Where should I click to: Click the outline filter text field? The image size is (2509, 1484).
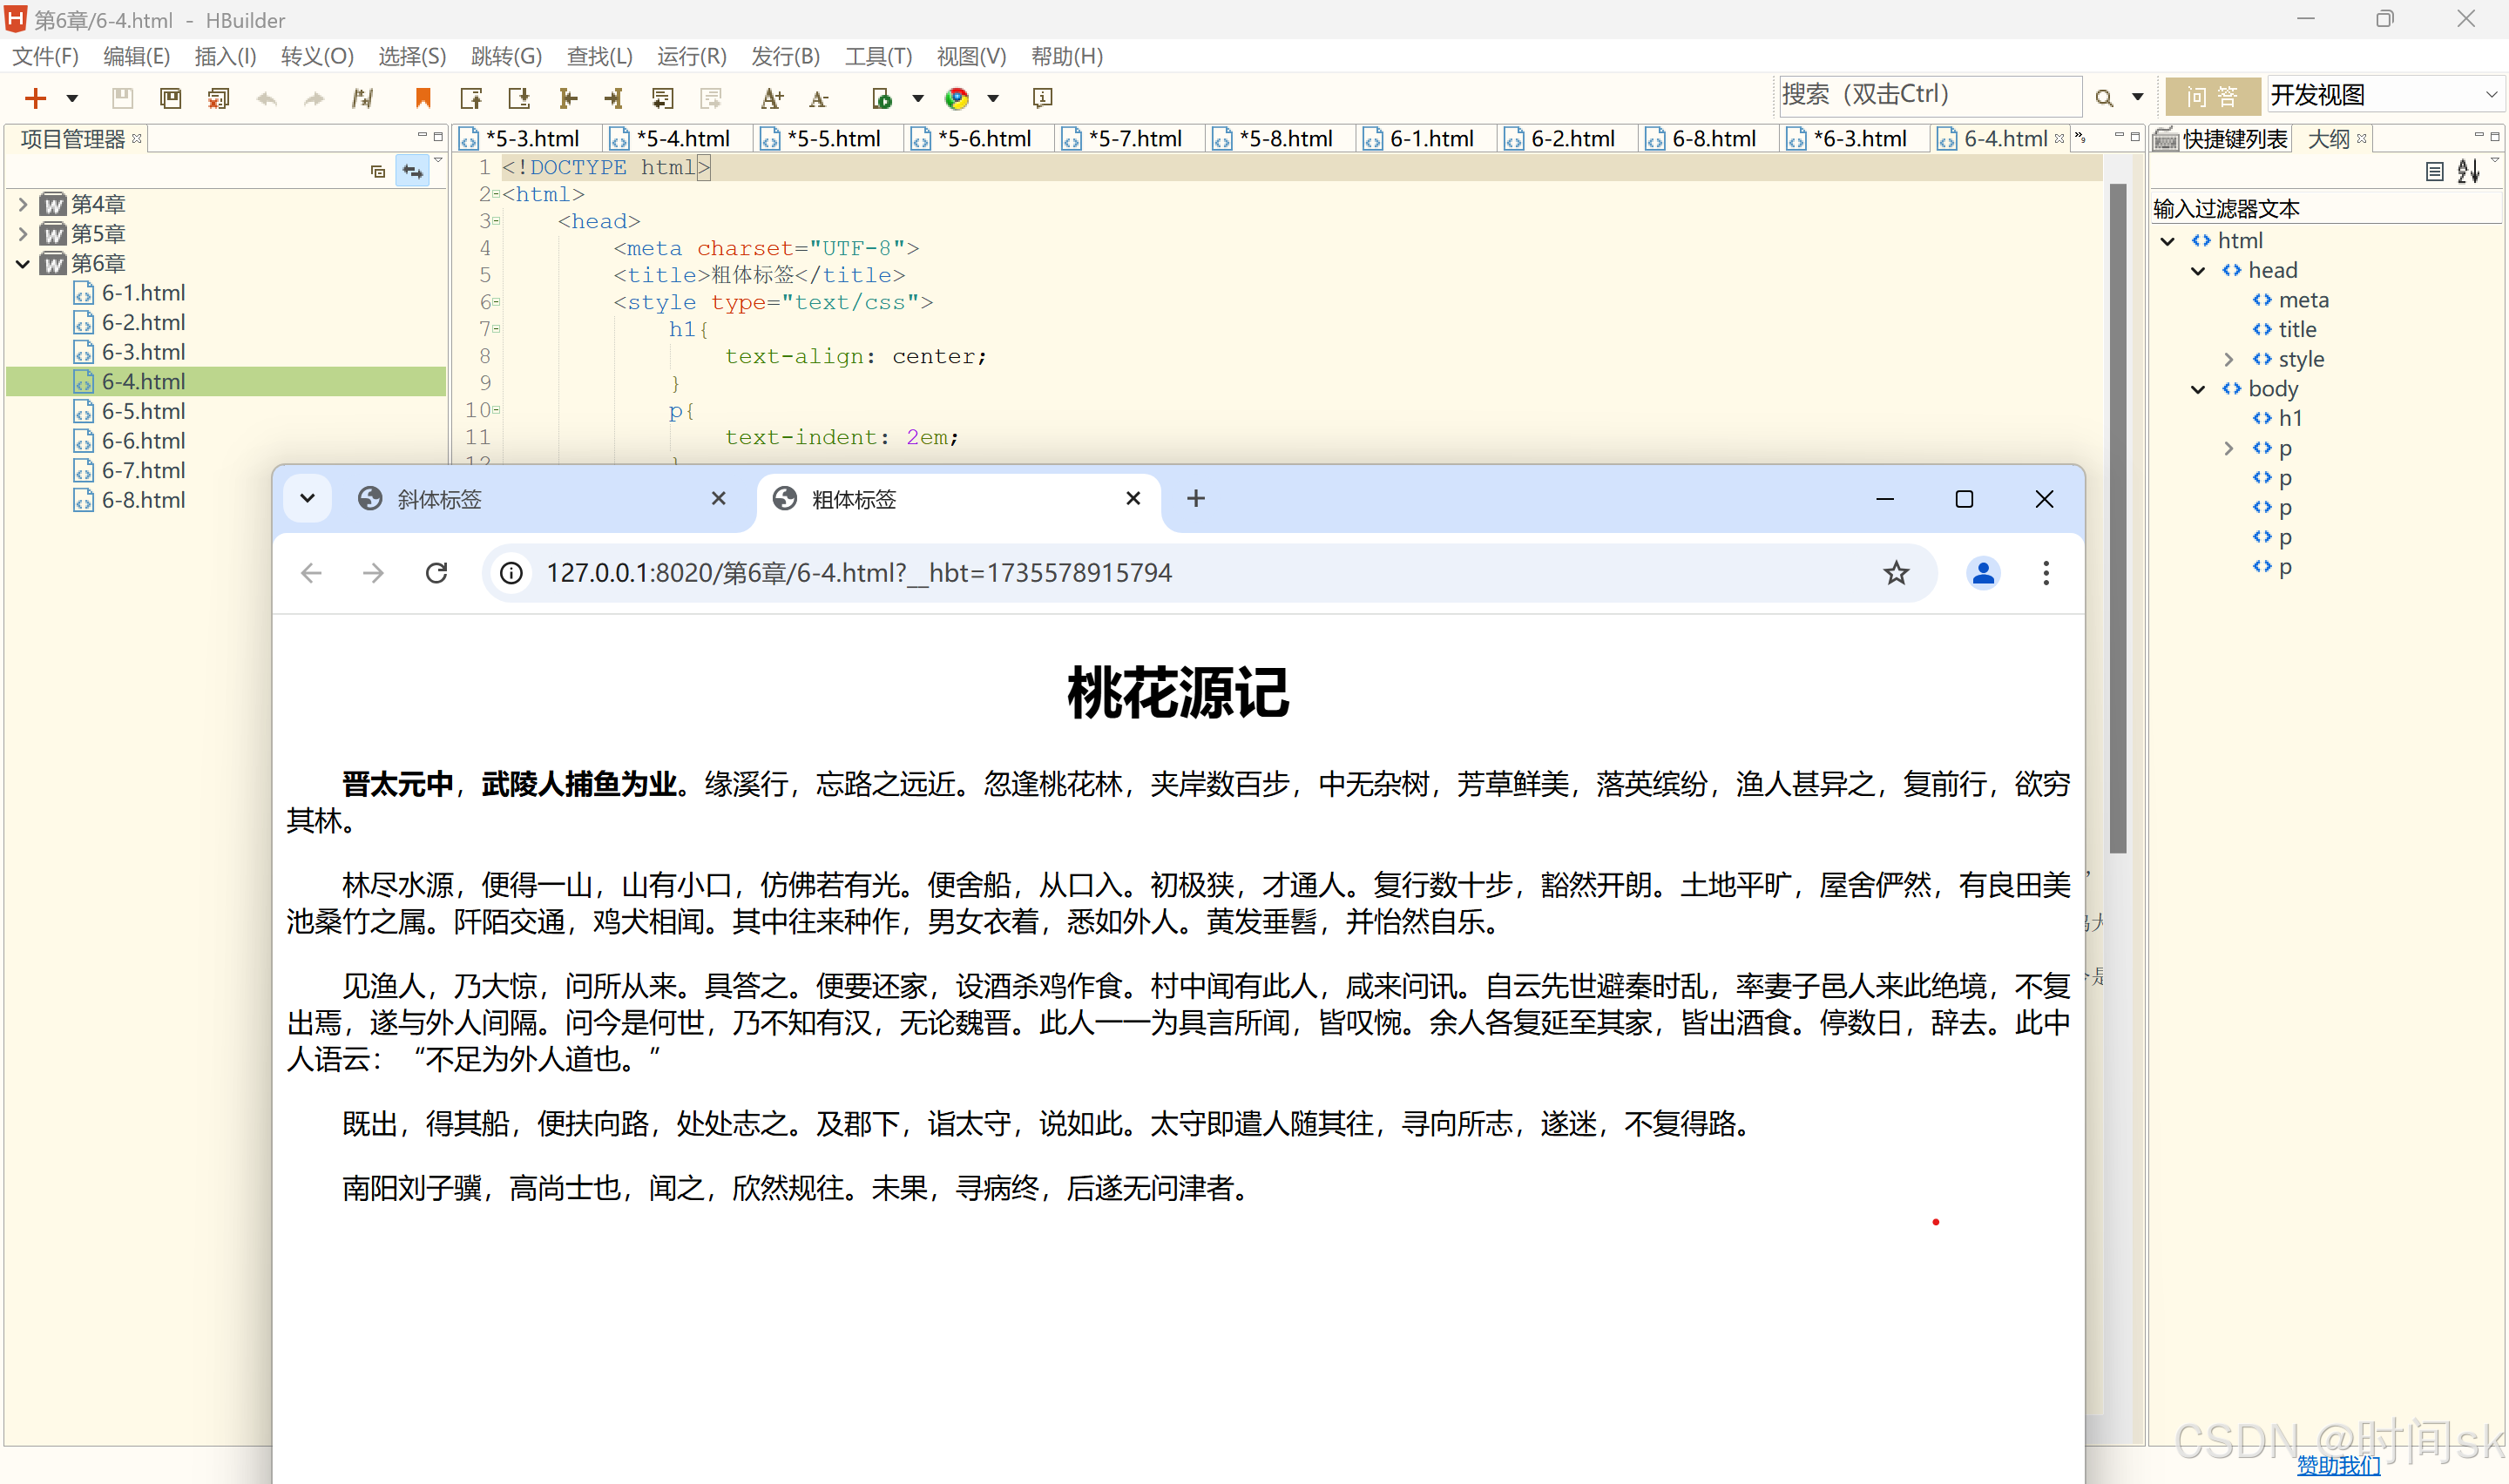point(2320,208)
